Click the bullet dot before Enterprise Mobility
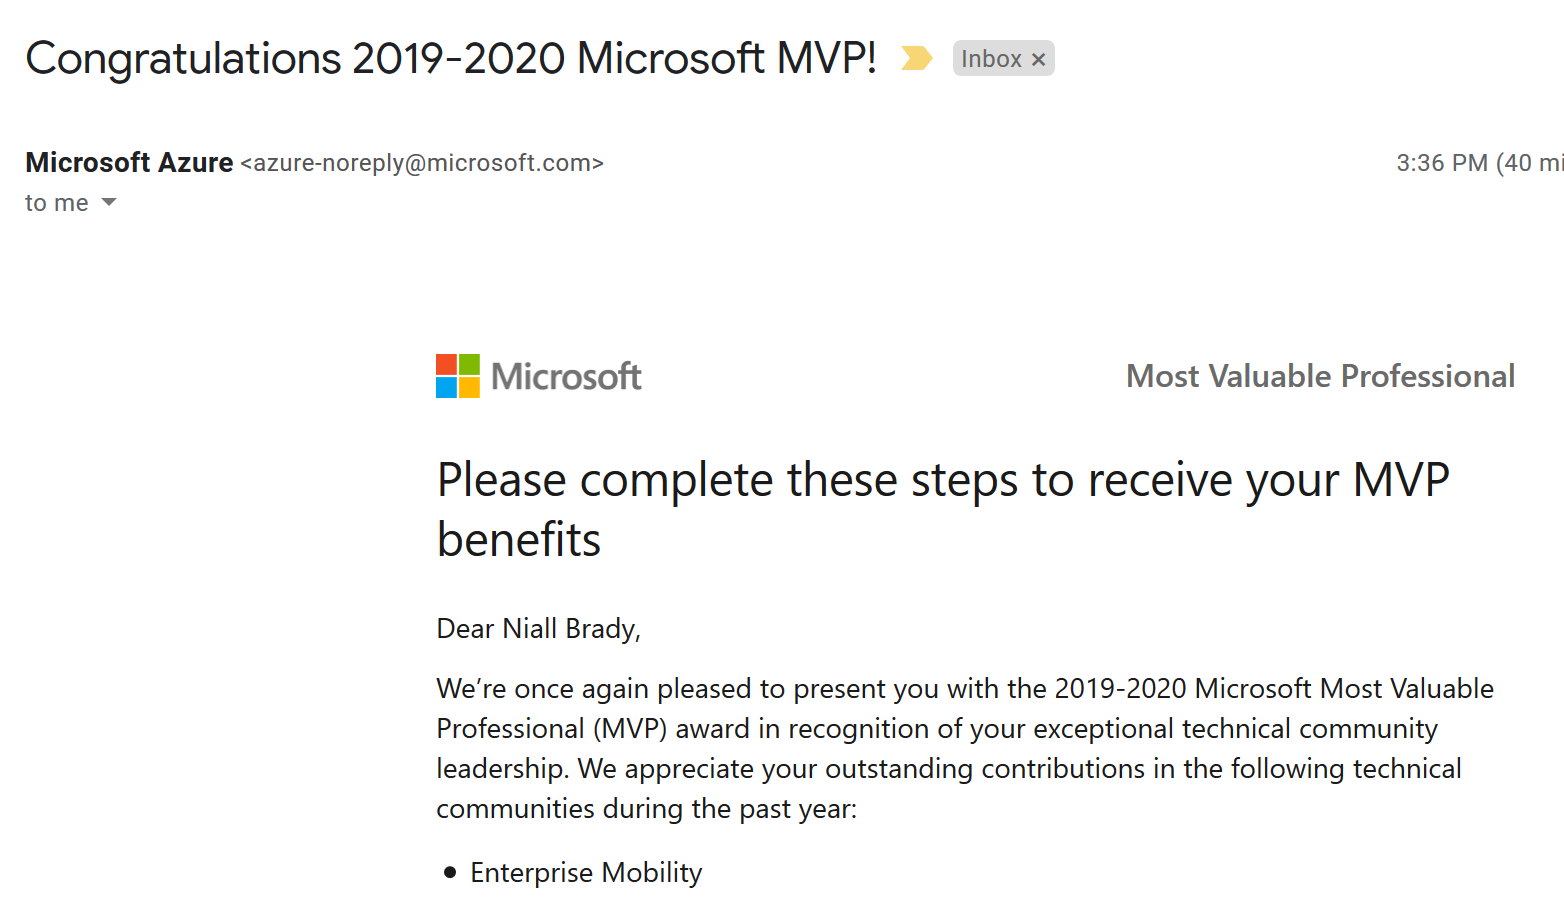The width and height of the screenshot is (1564, 902). (x=450, y=873)
